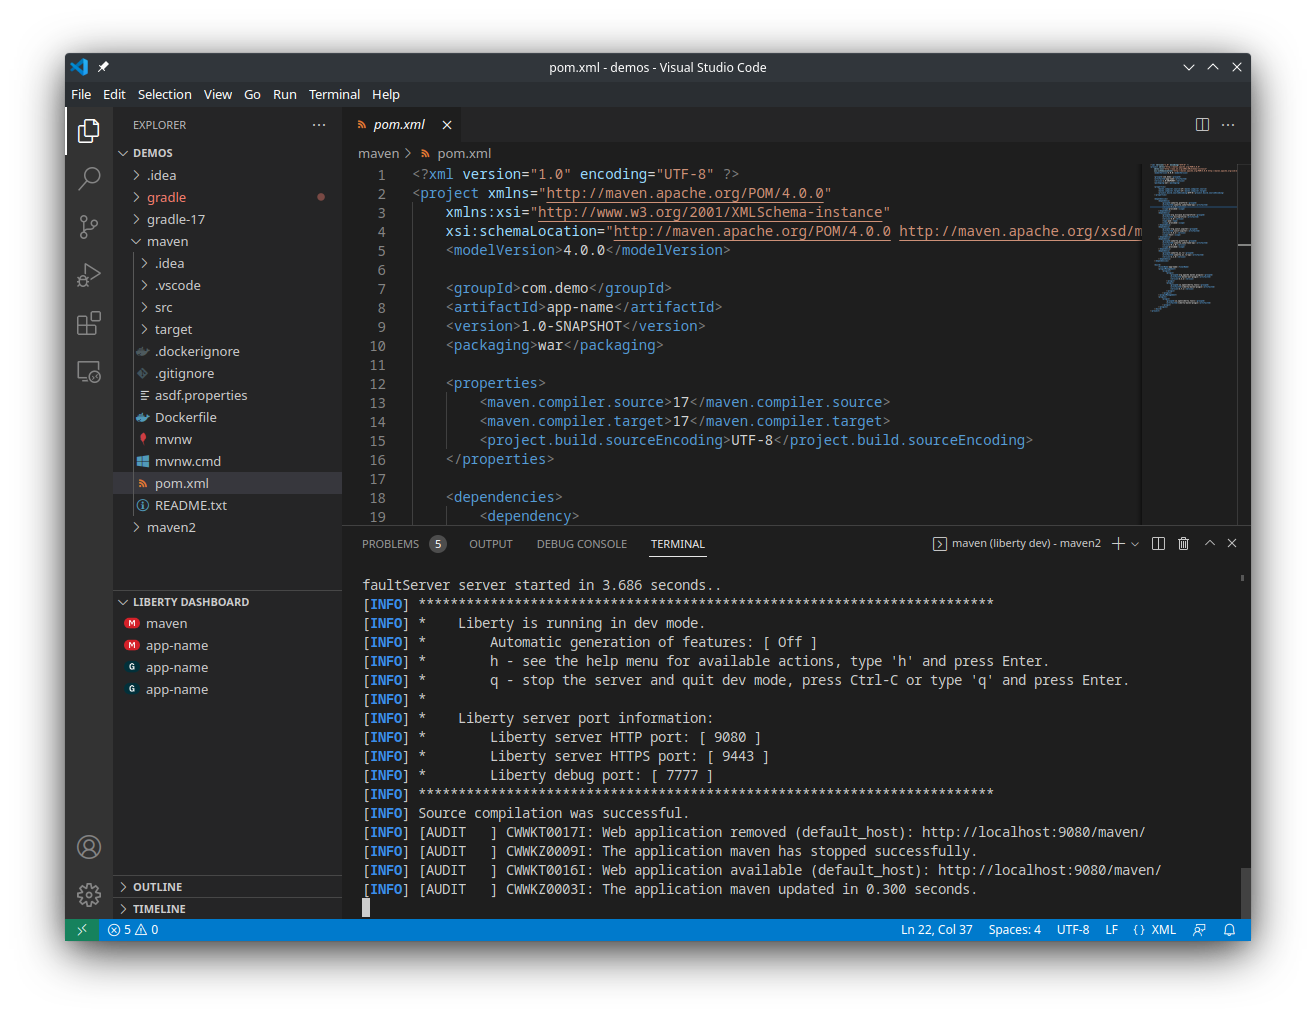Open the Remote Explorer view
This screenshot has width=1316, height=1018.
coord(89,371)
